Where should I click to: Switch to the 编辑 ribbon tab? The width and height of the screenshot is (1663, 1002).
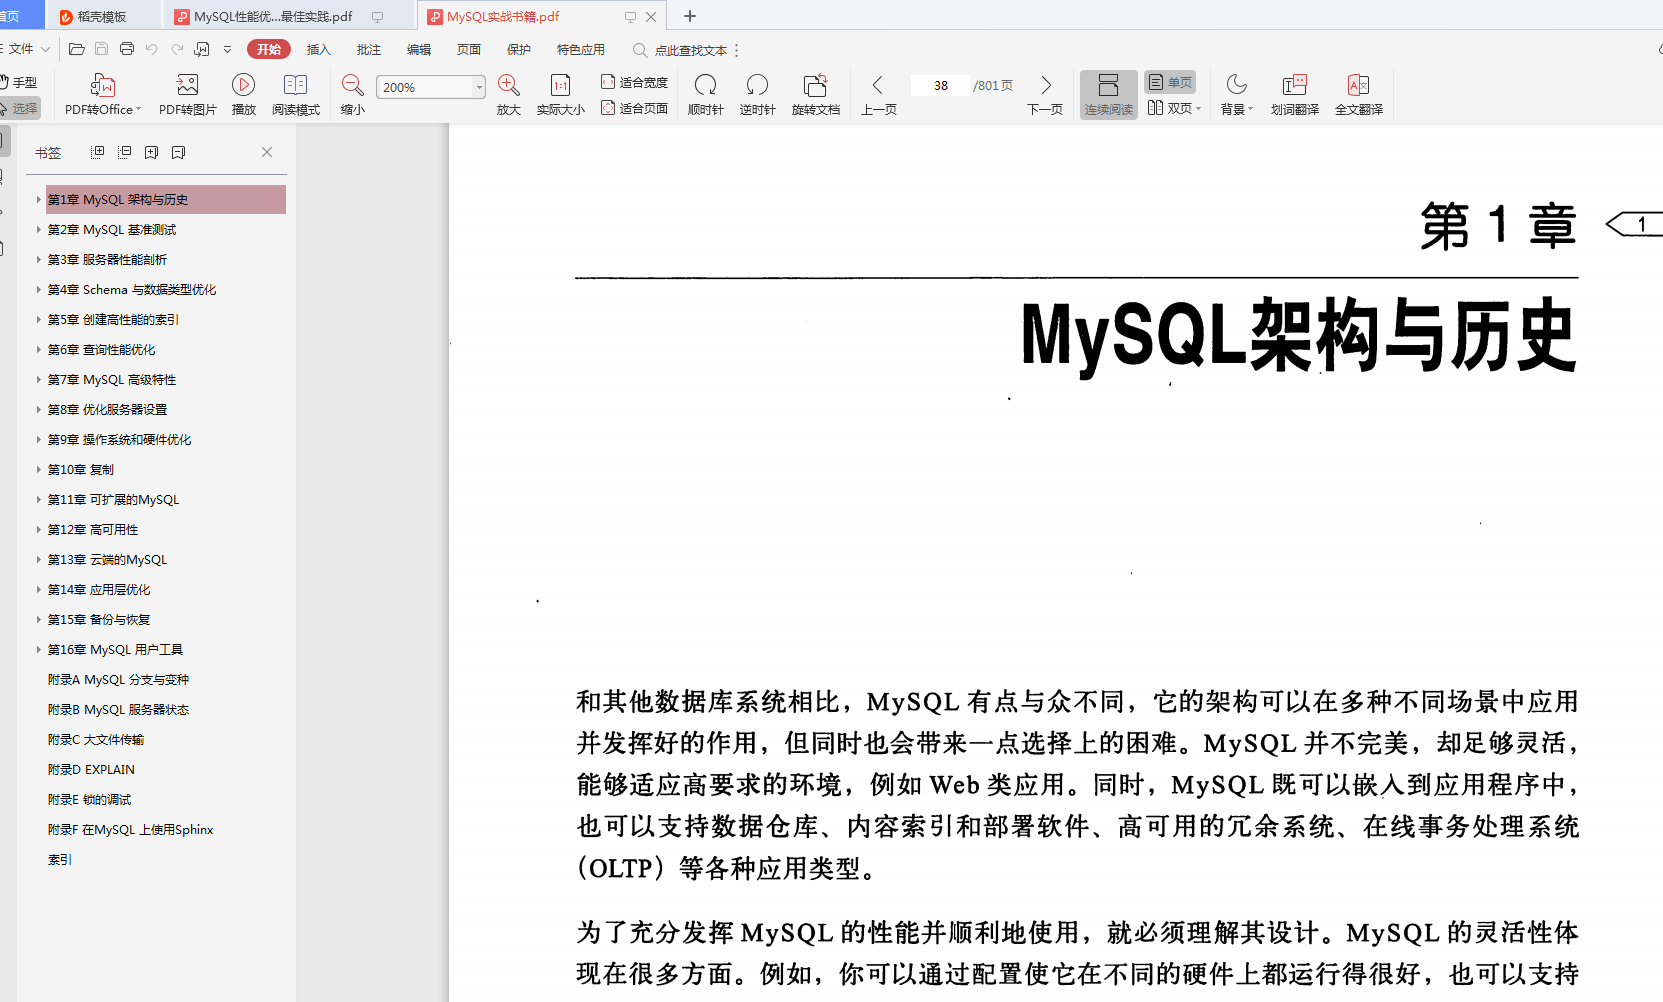point(418,49)
